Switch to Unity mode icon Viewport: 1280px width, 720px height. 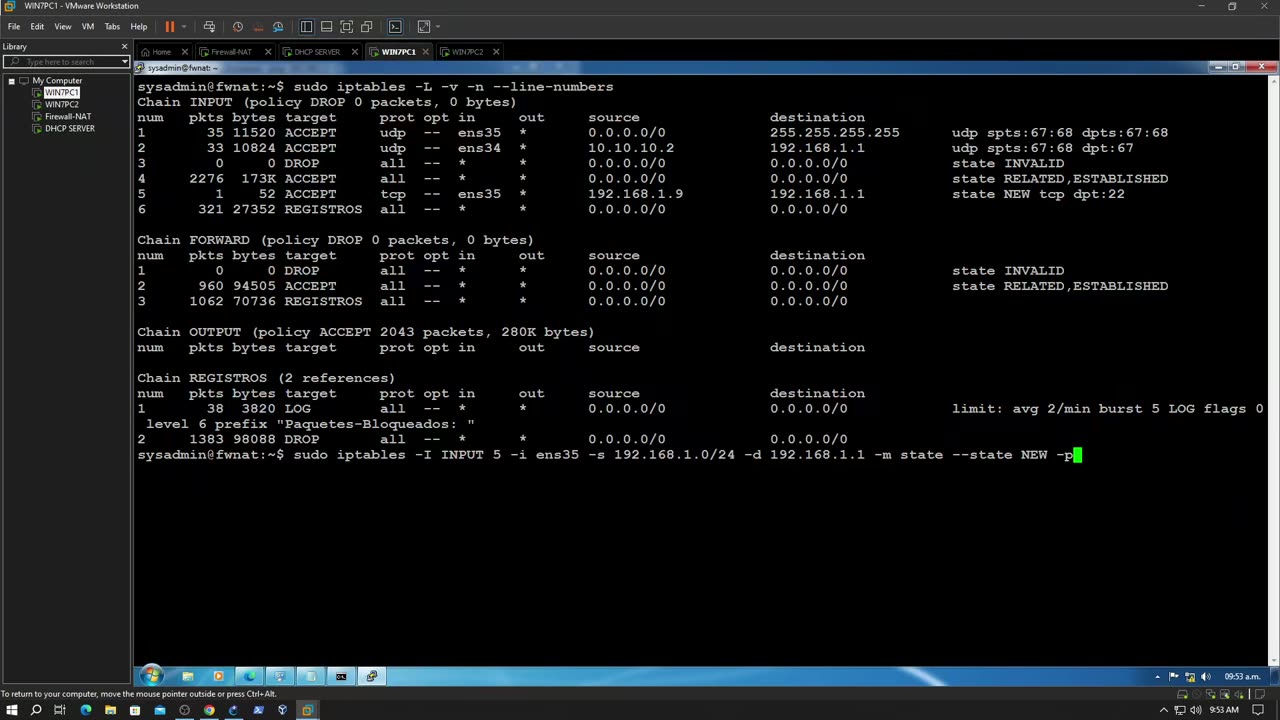366,27
